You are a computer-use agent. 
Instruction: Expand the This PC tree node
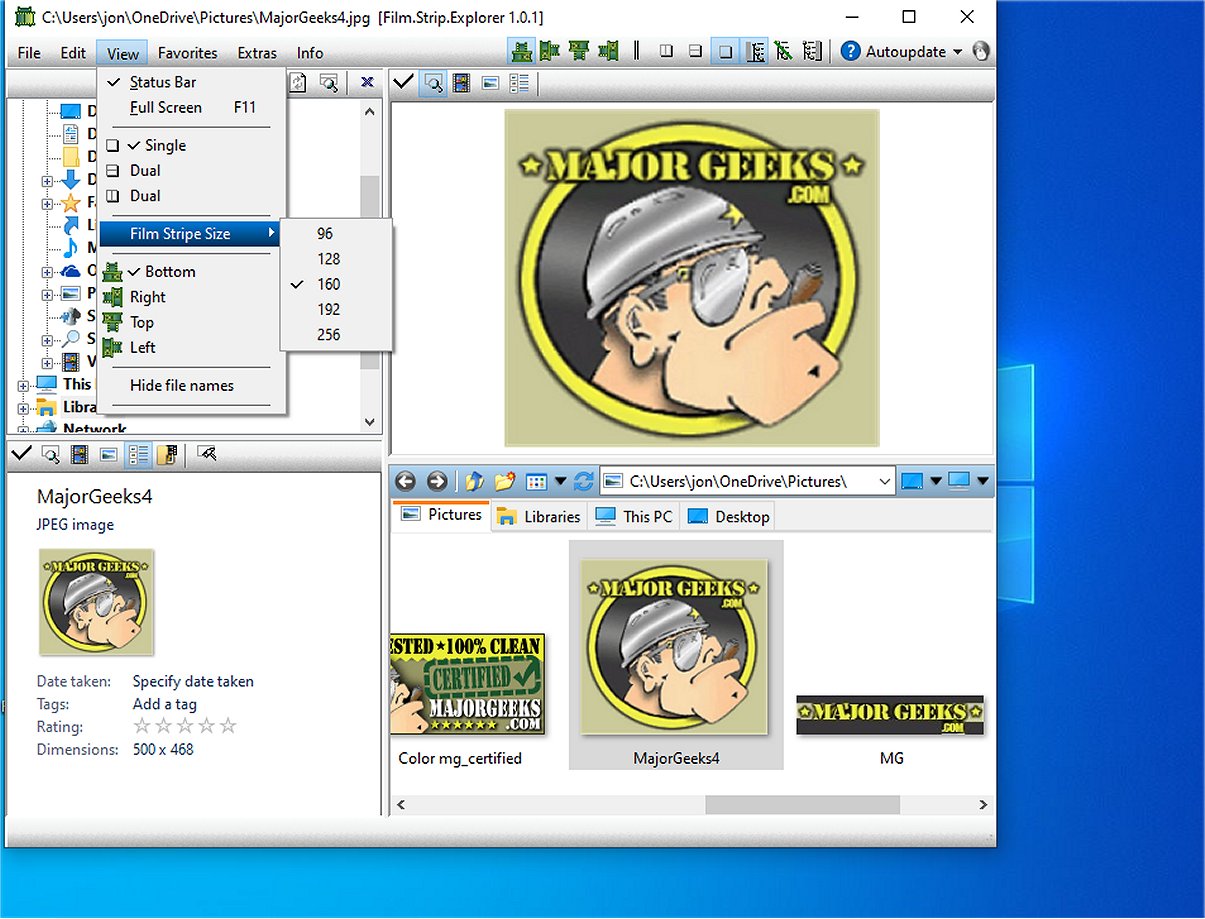[24, 385]
